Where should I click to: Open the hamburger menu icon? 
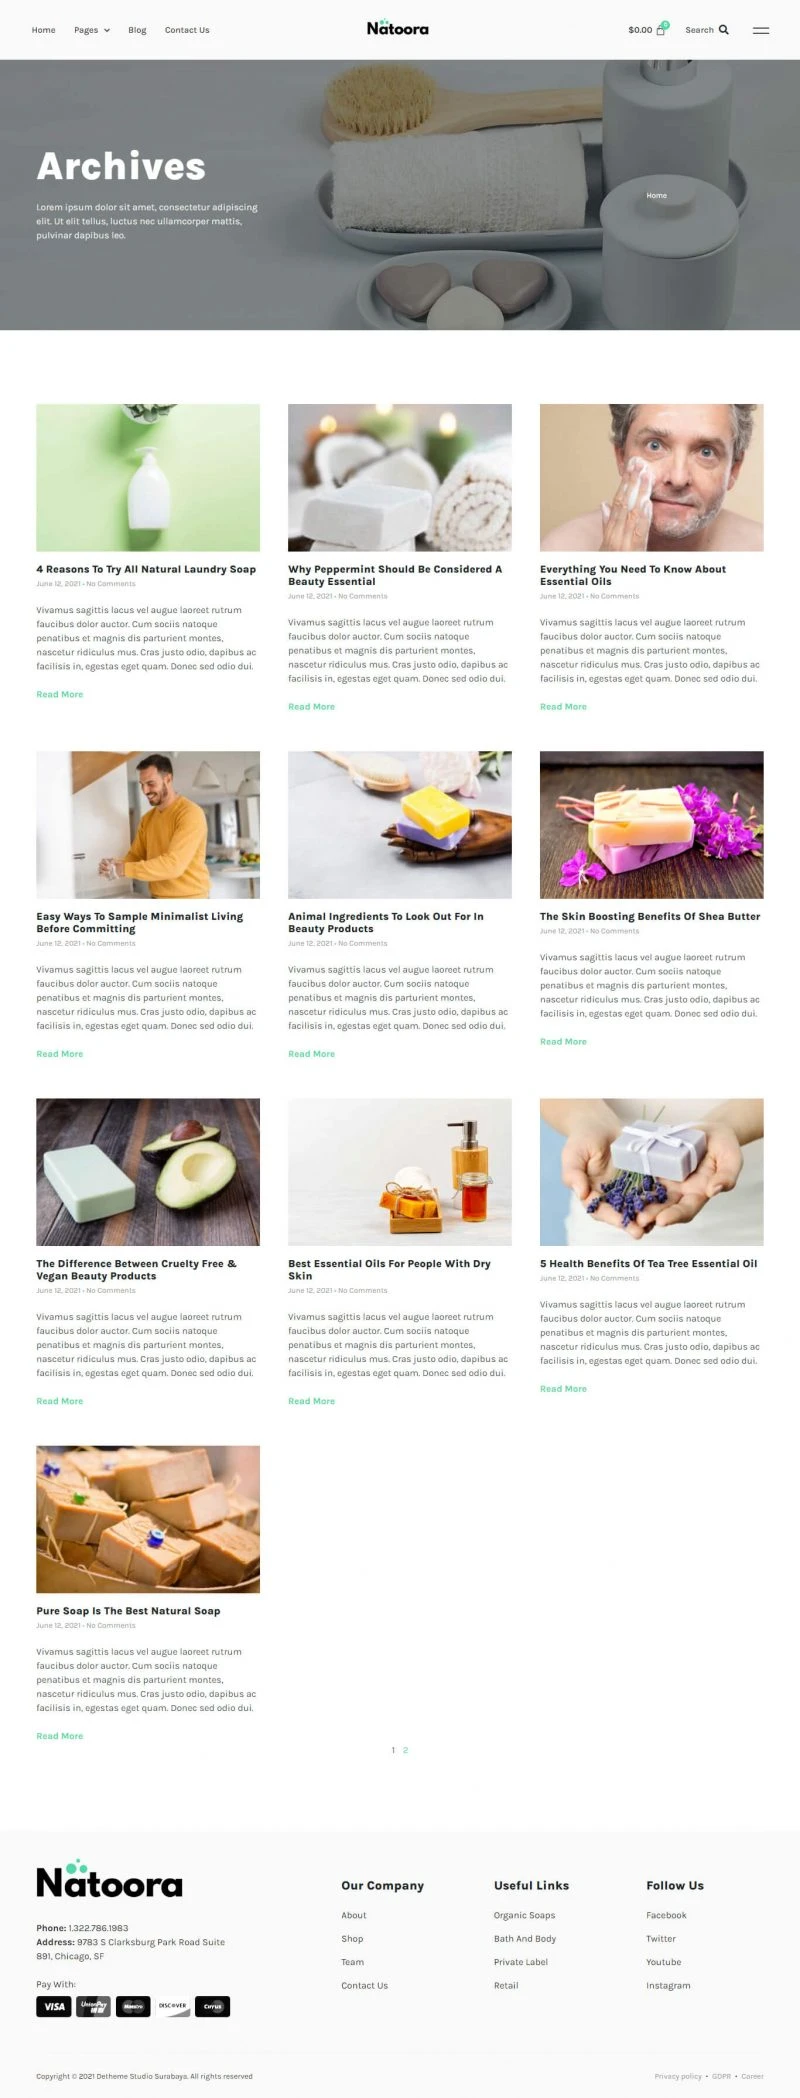pyautogui.click(x=761, y=30)
